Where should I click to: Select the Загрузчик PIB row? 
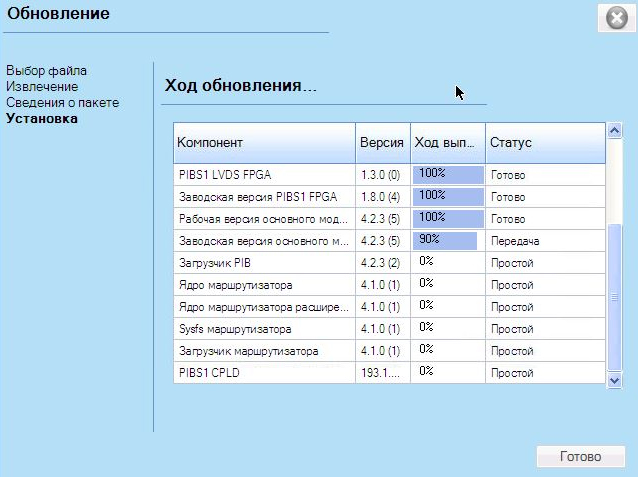coord(264,263)
